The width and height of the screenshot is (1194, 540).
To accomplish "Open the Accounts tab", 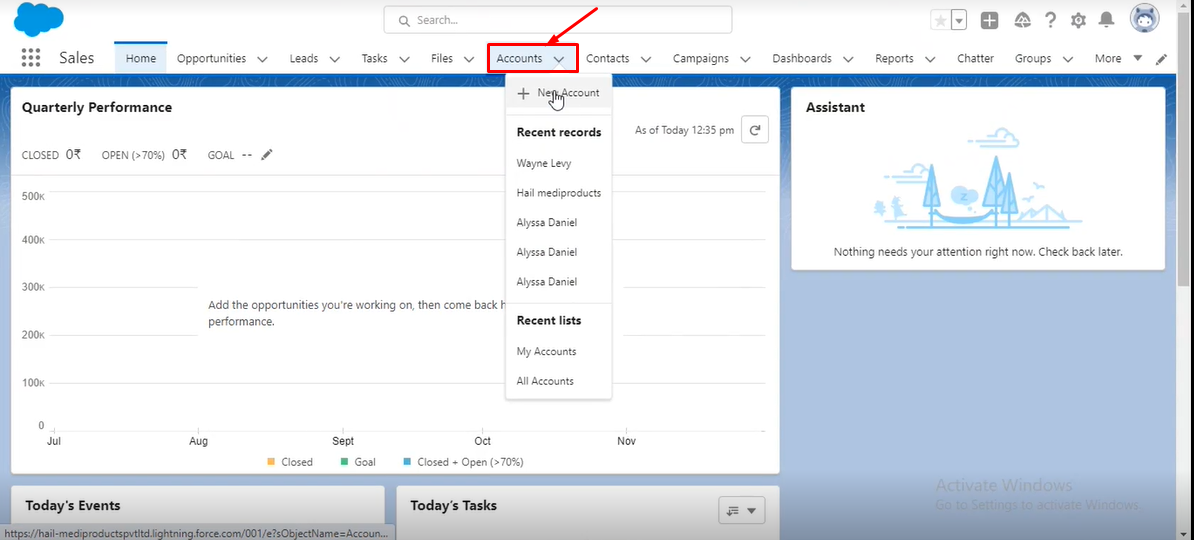I will coord(519,58).
